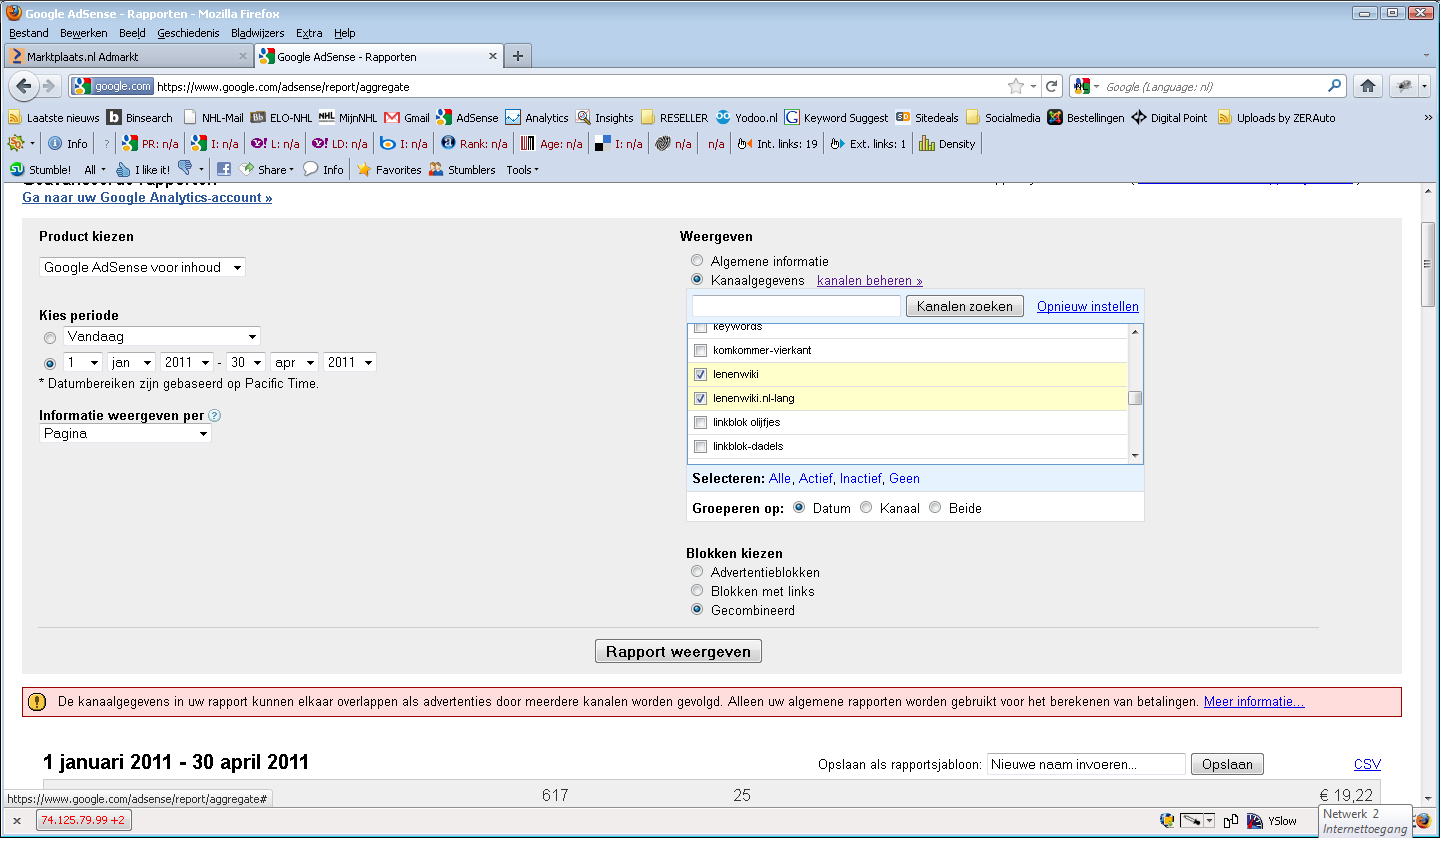Open the Pagina display-per dropdown

click(x=125, y=433)
